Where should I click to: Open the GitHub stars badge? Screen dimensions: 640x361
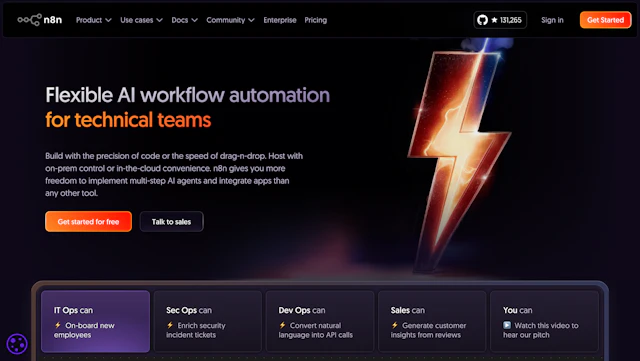pos(500,20)
